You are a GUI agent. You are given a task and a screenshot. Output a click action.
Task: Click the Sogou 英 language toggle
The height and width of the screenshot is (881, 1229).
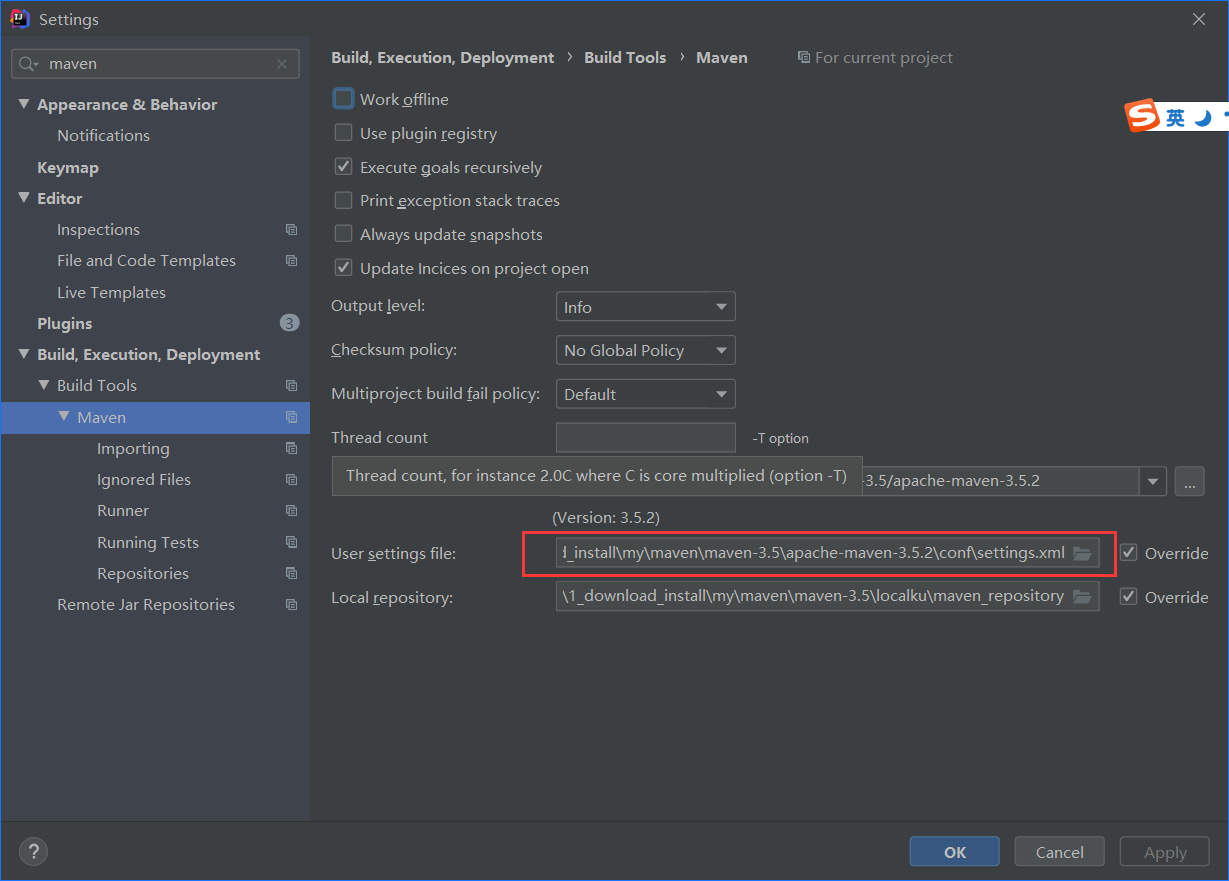[x=1175, y=118]
